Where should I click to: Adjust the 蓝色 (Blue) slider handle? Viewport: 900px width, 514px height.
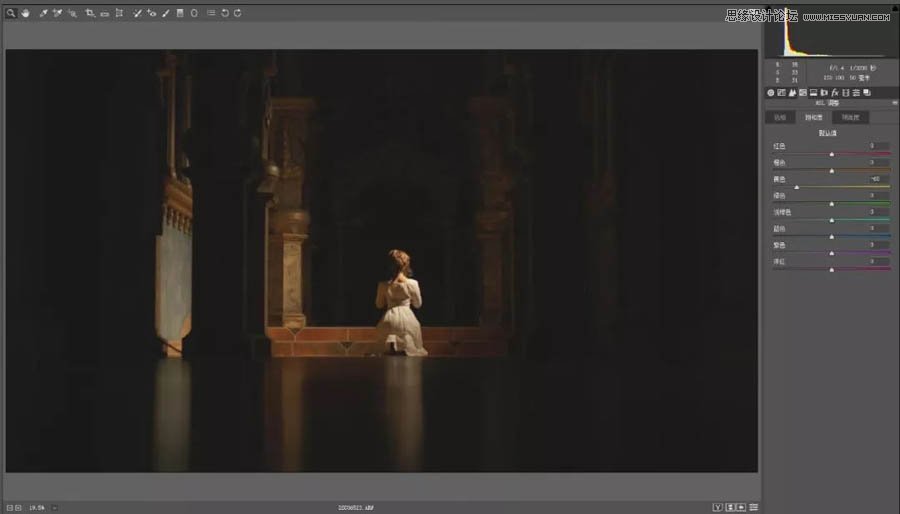(x=832, y=237)
